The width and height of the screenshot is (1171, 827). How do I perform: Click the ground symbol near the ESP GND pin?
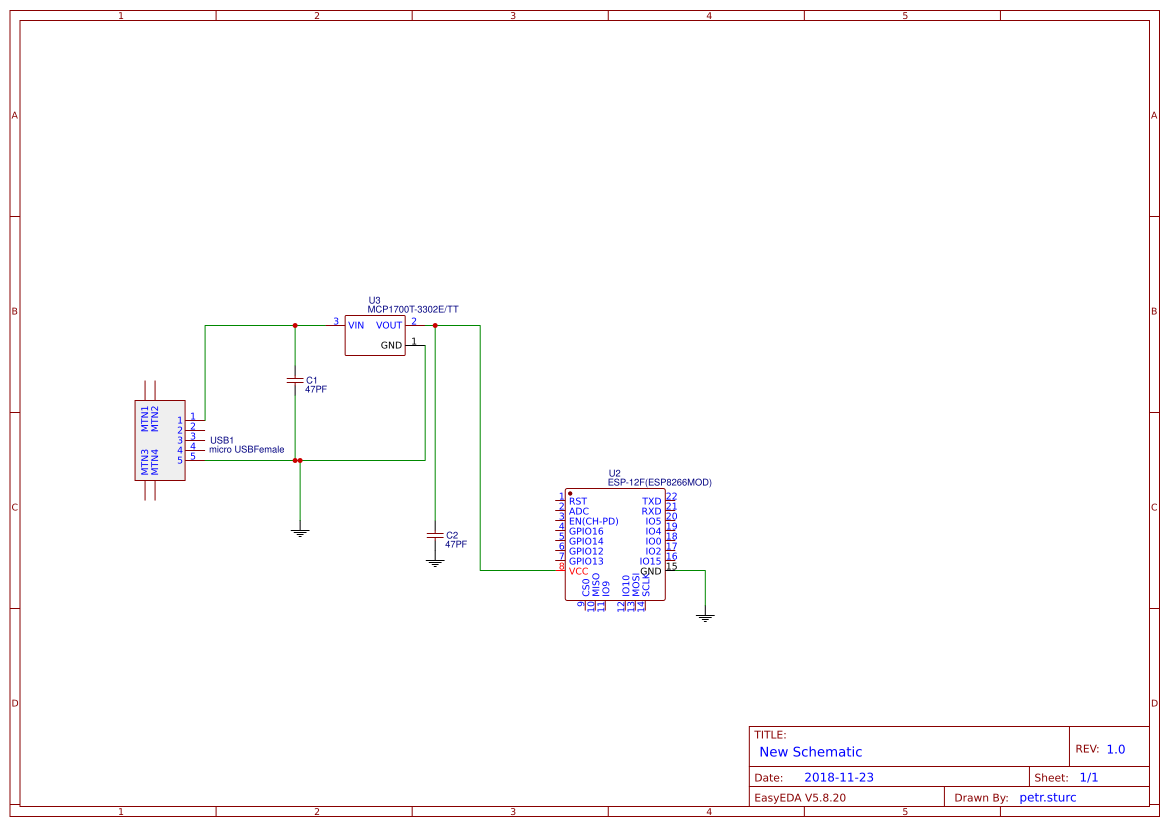(706, 617)
